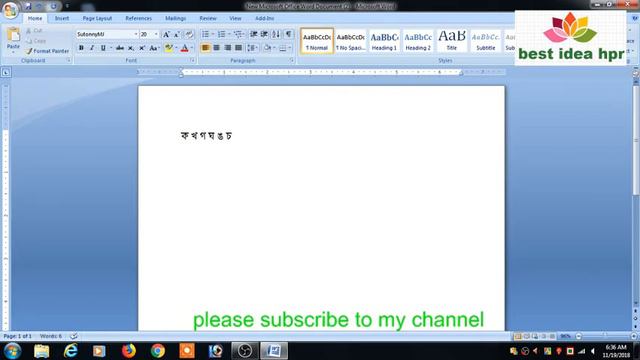Image resolution: width=640 pixels, height=360 pixels.
Task: Open the Mailings tab
Action: pos(176,18)
